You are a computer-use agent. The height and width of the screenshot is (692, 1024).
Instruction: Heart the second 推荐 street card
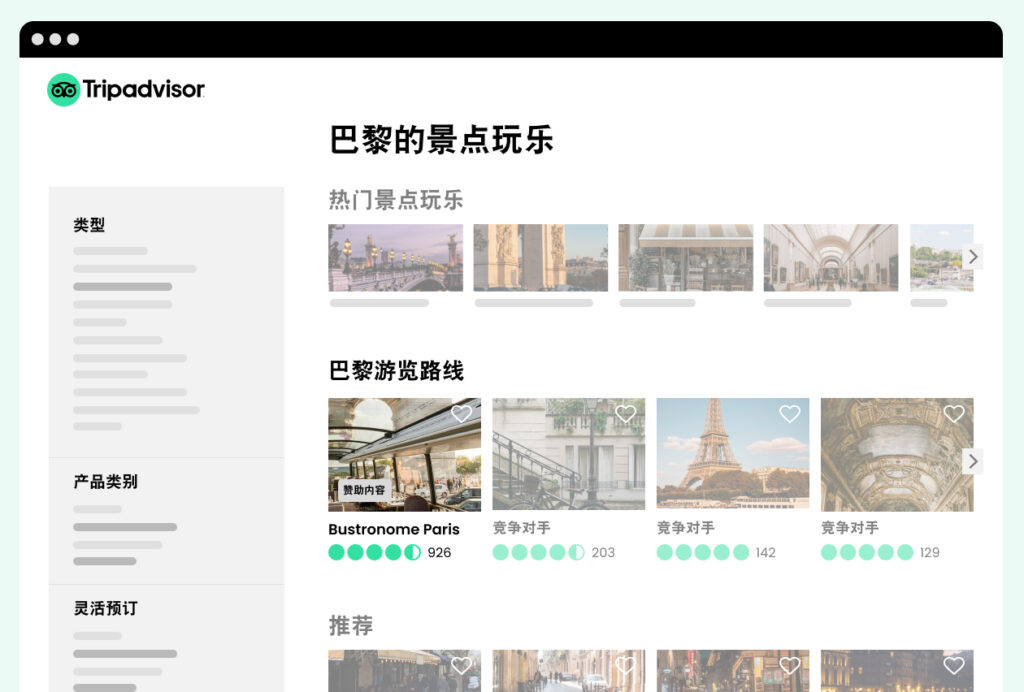(x=626, y=665)
